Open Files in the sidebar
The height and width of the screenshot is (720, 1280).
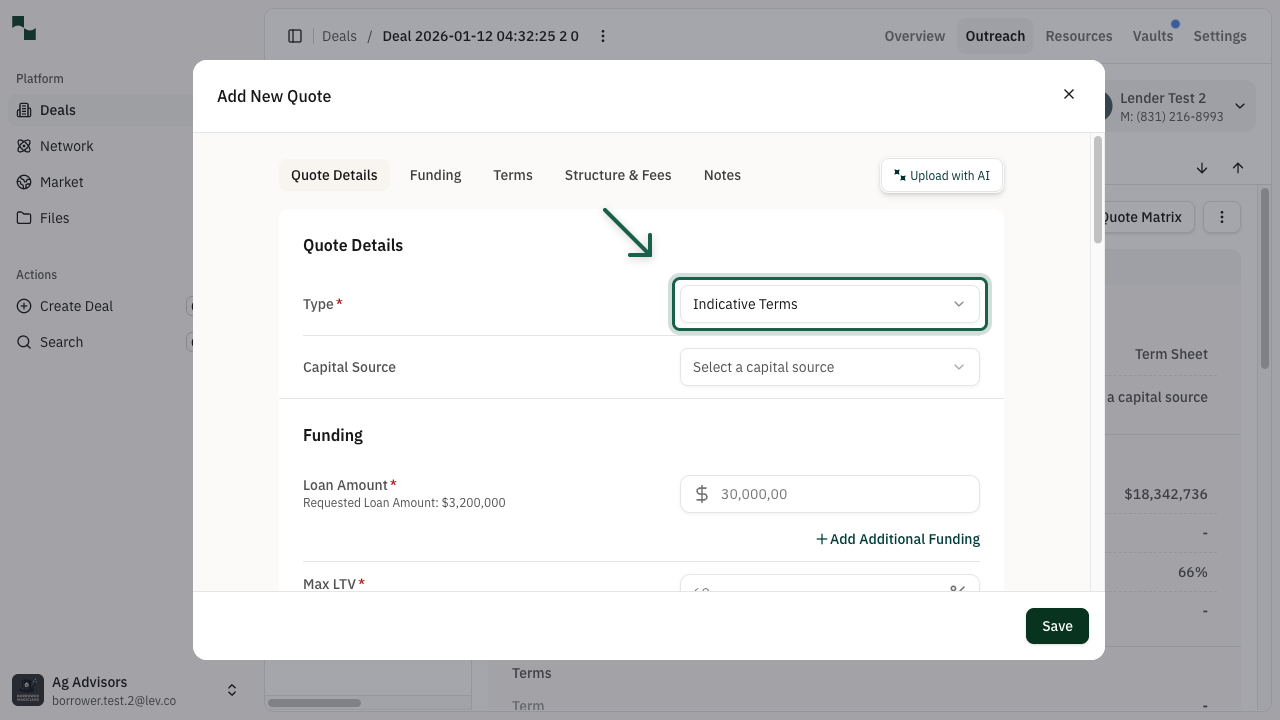click(x=54, y=218)
